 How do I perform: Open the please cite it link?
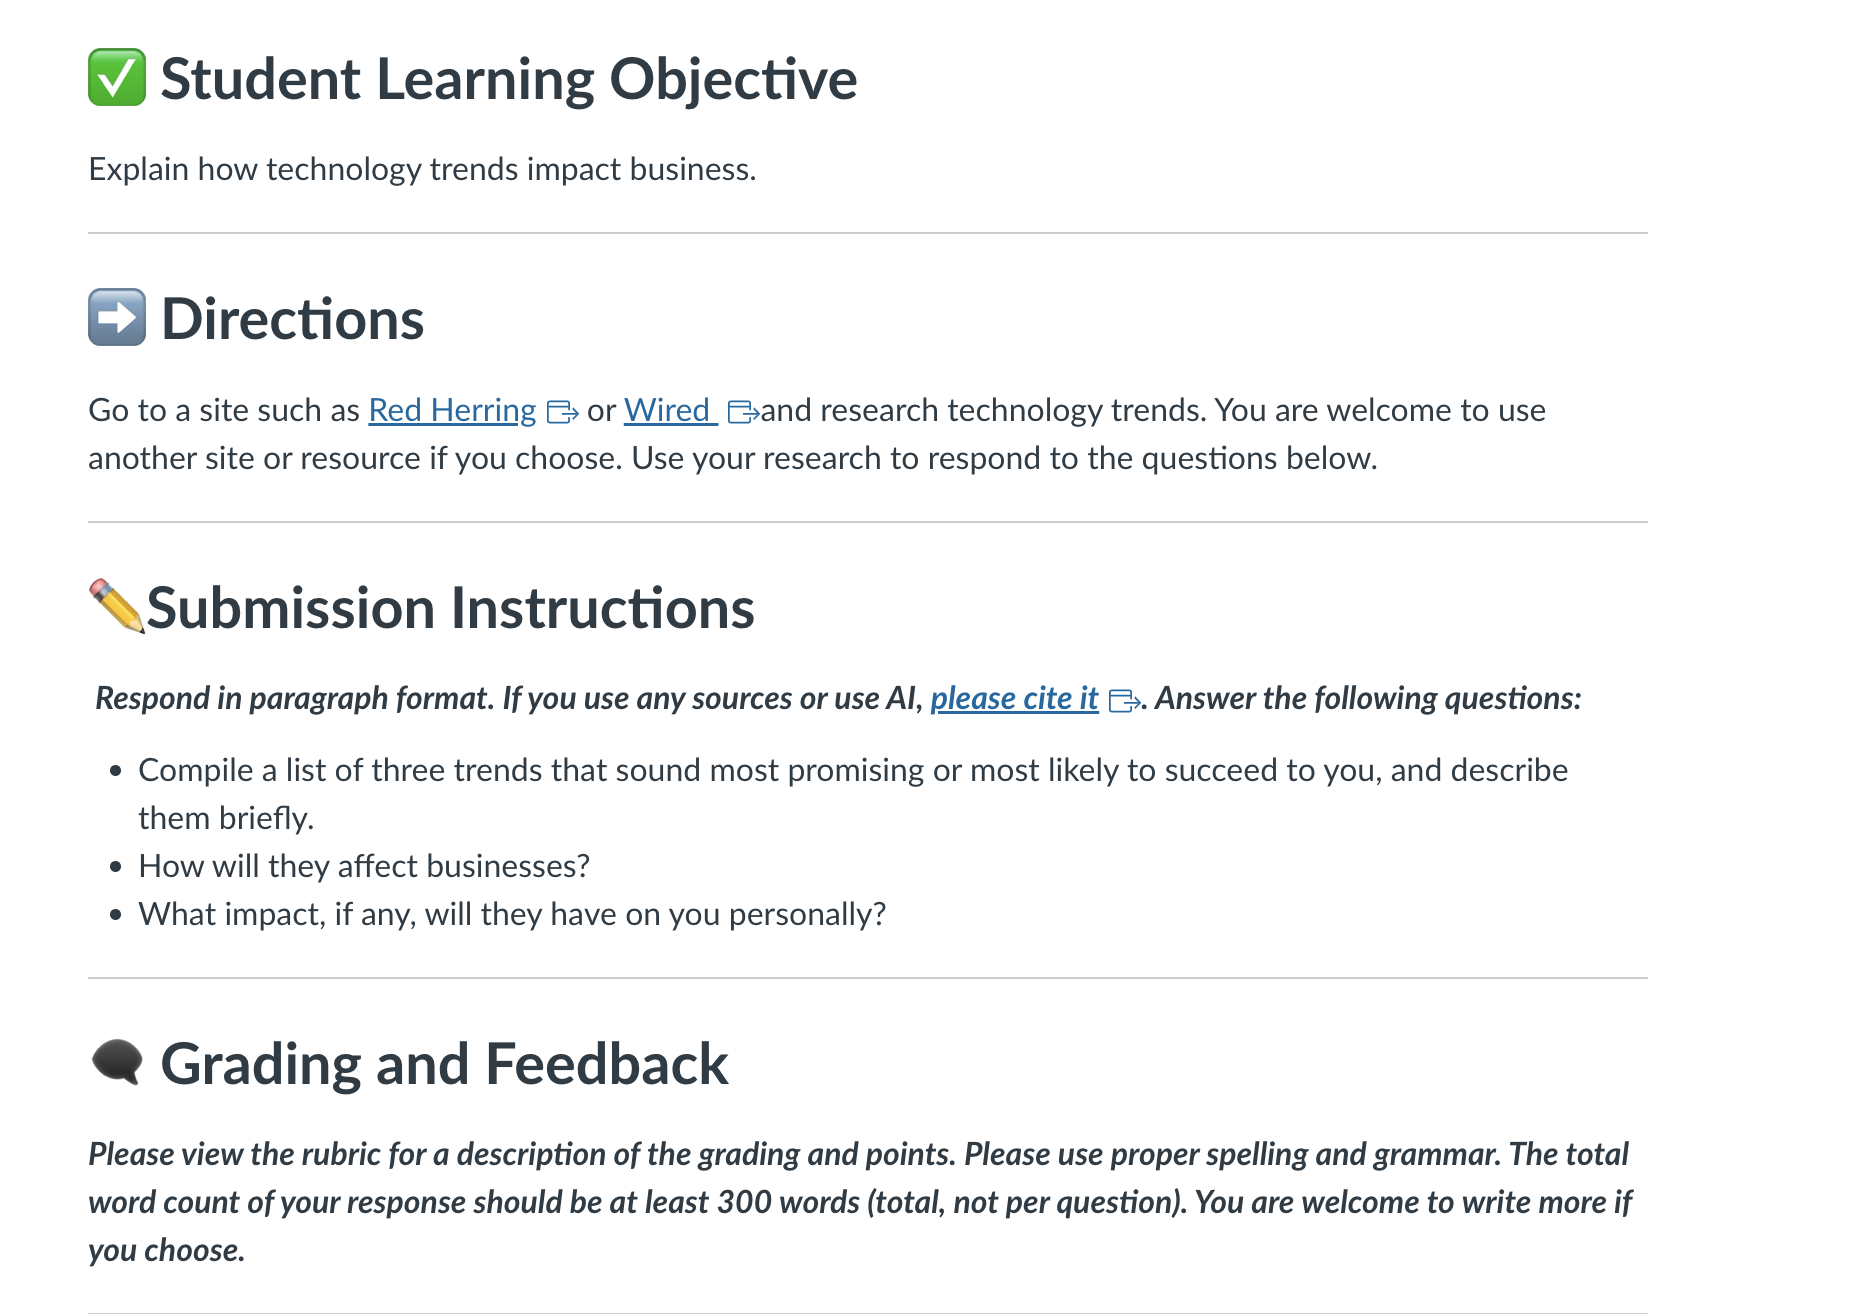1014,698
